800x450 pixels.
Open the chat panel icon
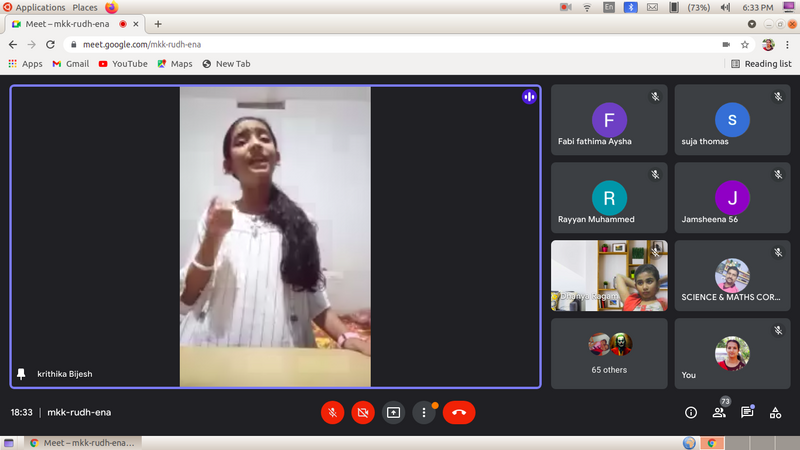(747, 412)
